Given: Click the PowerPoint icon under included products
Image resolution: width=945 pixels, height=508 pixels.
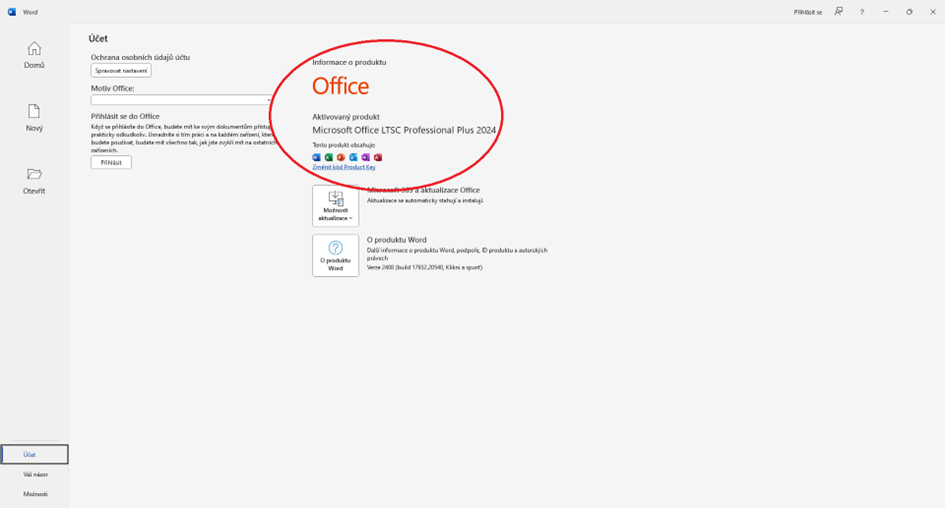Looking at the screenshot, I should [341, 157].
